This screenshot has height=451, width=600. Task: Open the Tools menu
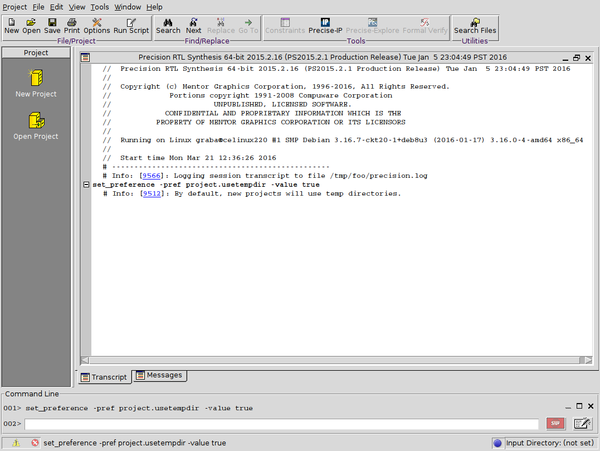(99, 6)
